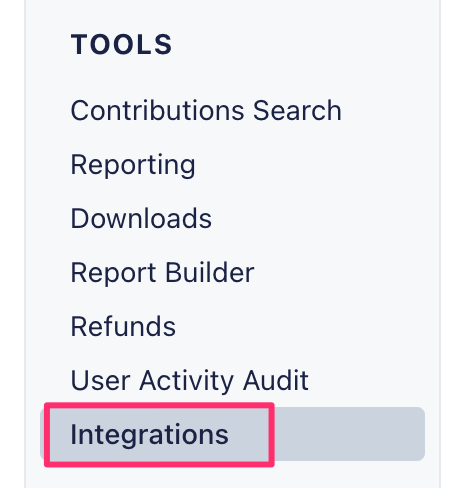
Task: Launch the Report Builder
Action: 162,273
